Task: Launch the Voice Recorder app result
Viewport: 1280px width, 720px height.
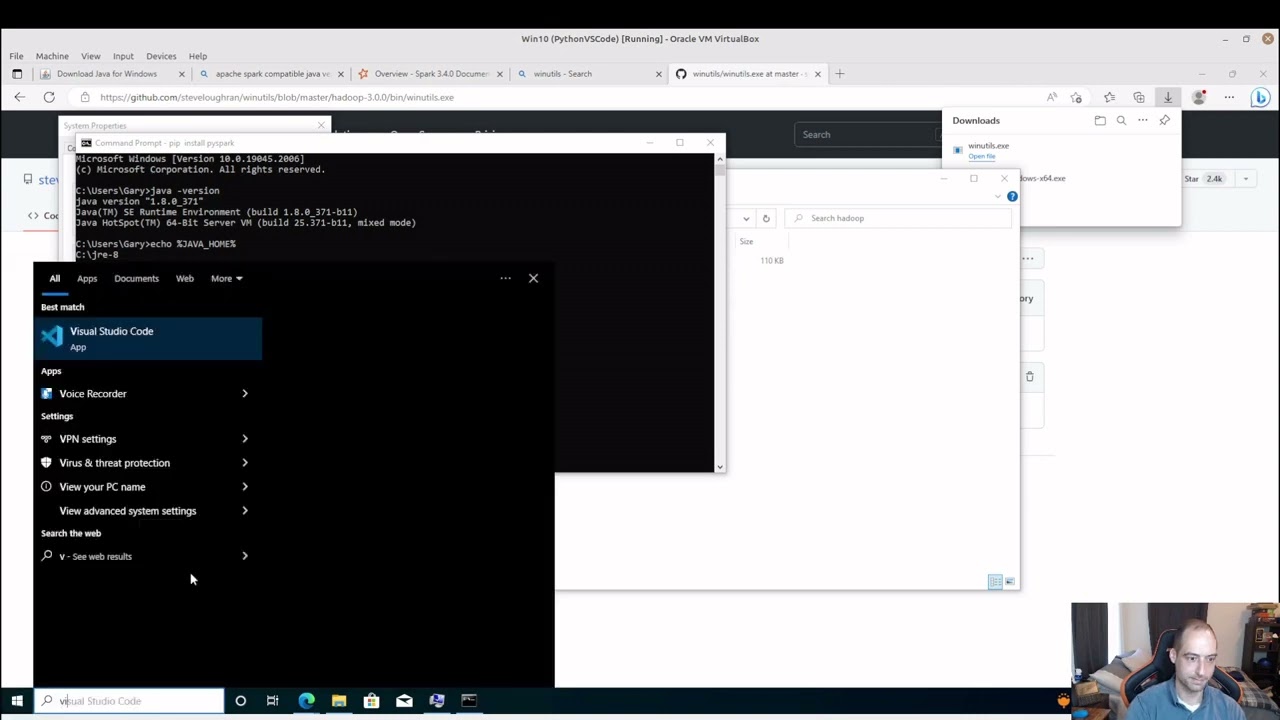Action: click(x=92, y=394)
